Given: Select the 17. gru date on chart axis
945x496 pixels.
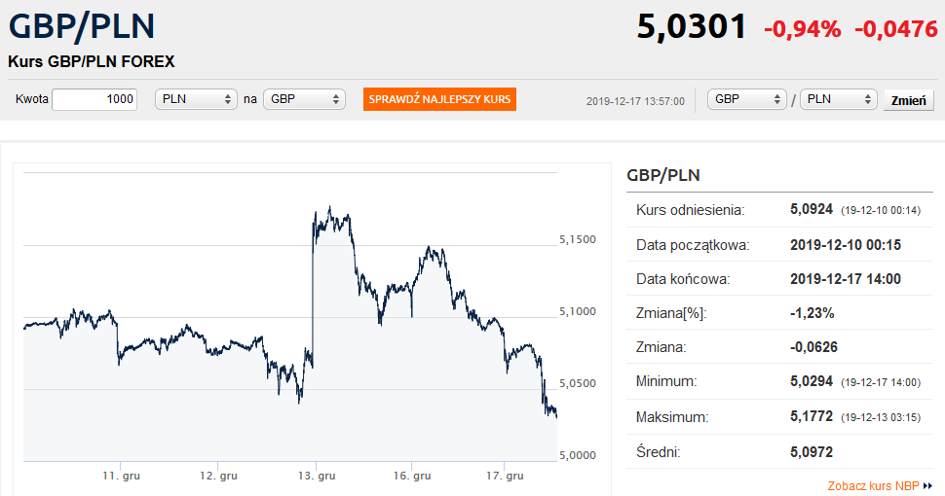Looking at the screenshot, I should tap(504, 475).
